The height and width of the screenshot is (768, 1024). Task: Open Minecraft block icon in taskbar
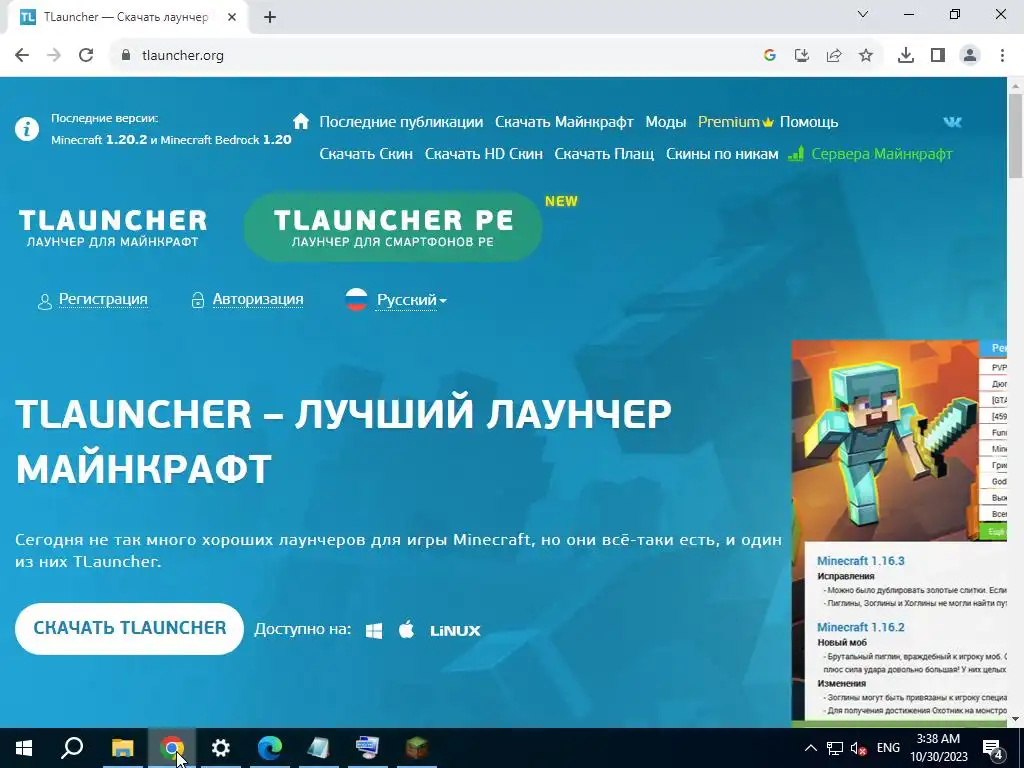click(417, 748)
